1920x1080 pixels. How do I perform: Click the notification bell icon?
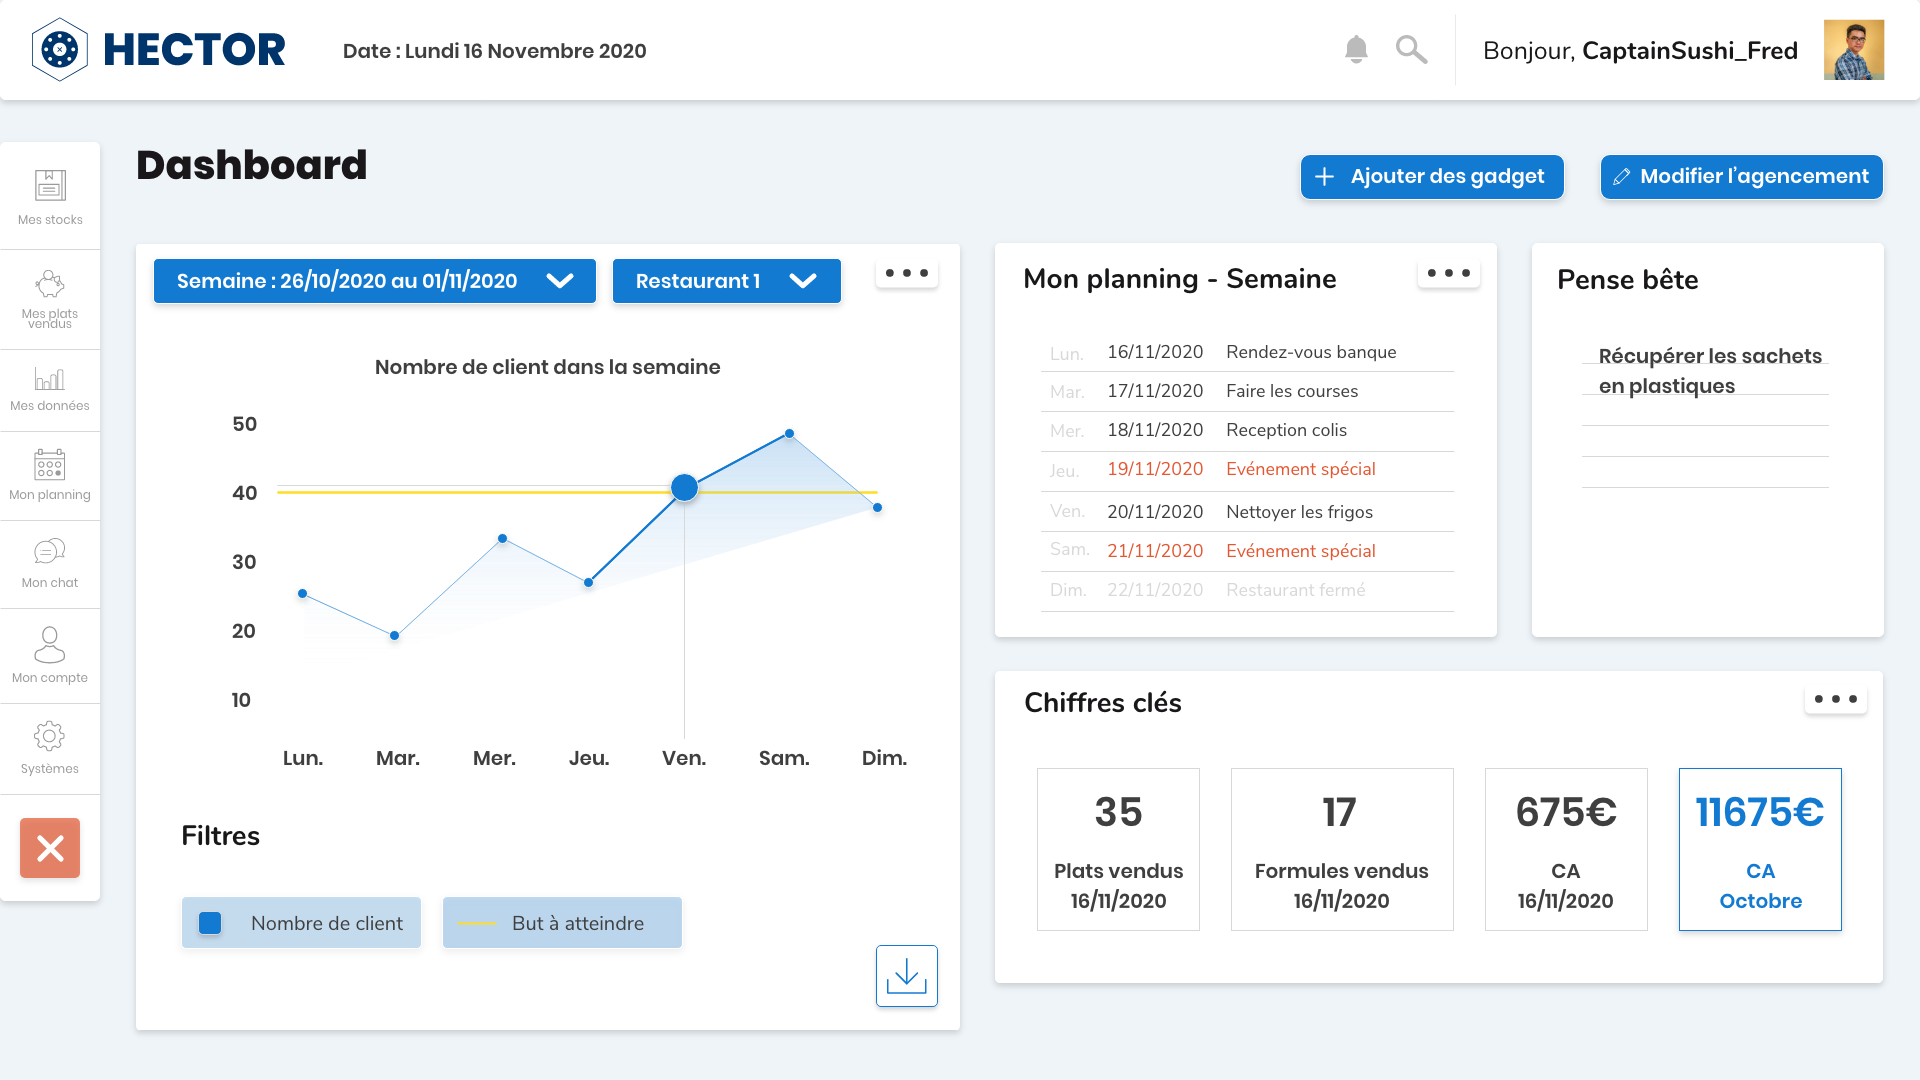(x=1357, y=50)
